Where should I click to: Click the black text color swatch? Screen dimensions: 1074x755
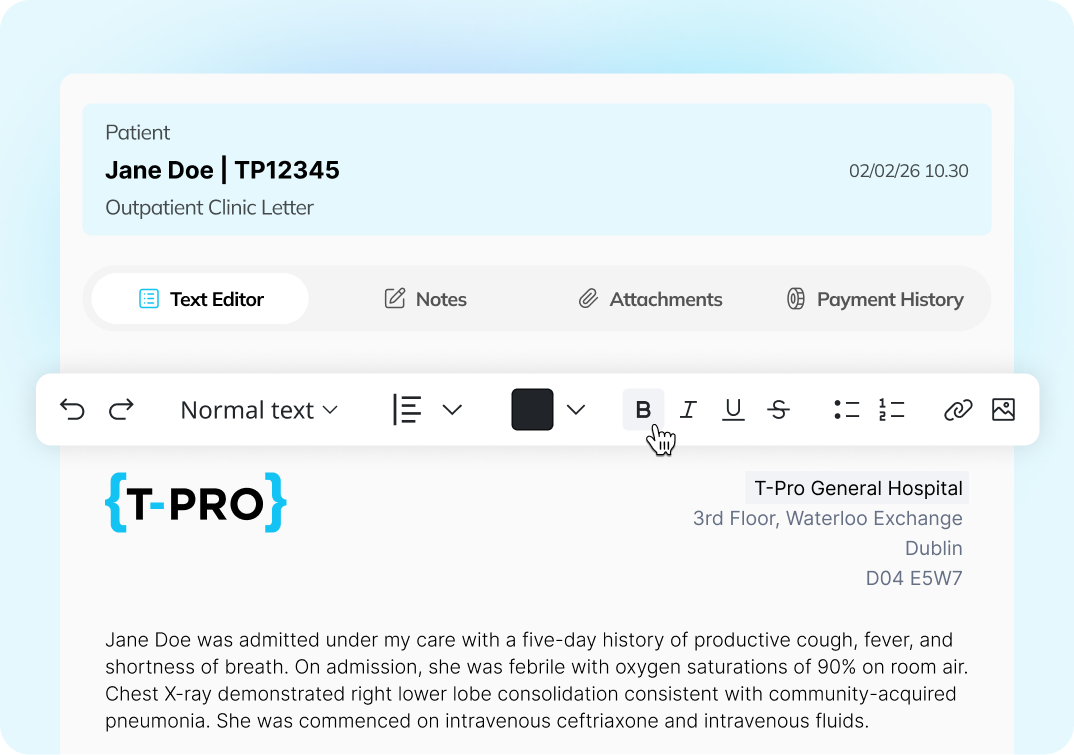(532, 410)
